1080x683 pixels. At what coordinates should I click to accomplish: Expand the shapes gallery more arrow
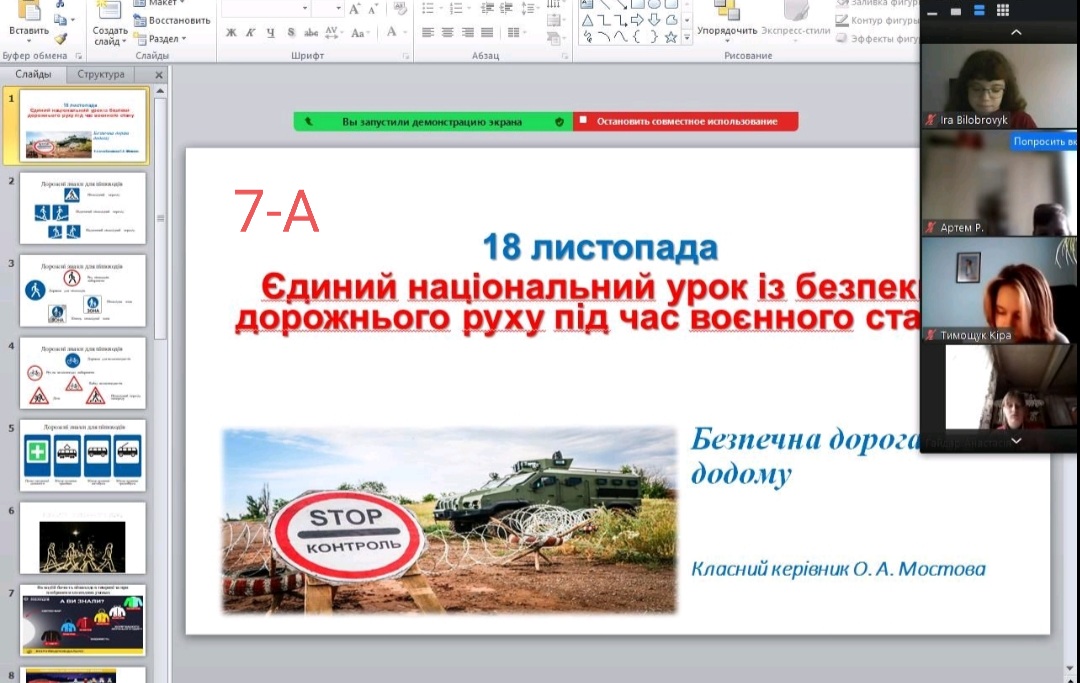687,37
